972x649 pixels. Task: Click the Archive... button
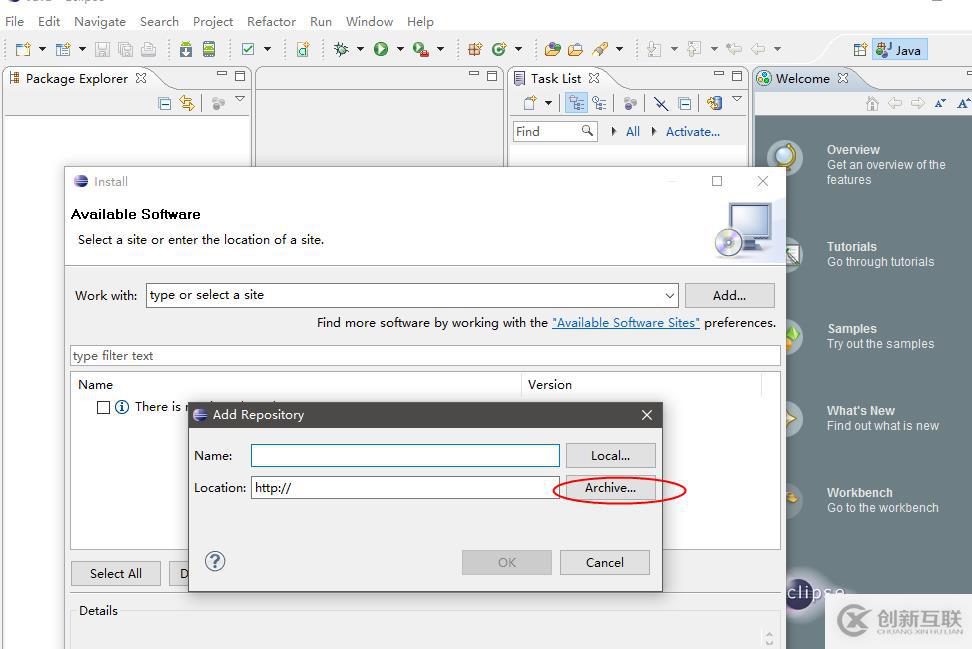(x=611, y=488)
